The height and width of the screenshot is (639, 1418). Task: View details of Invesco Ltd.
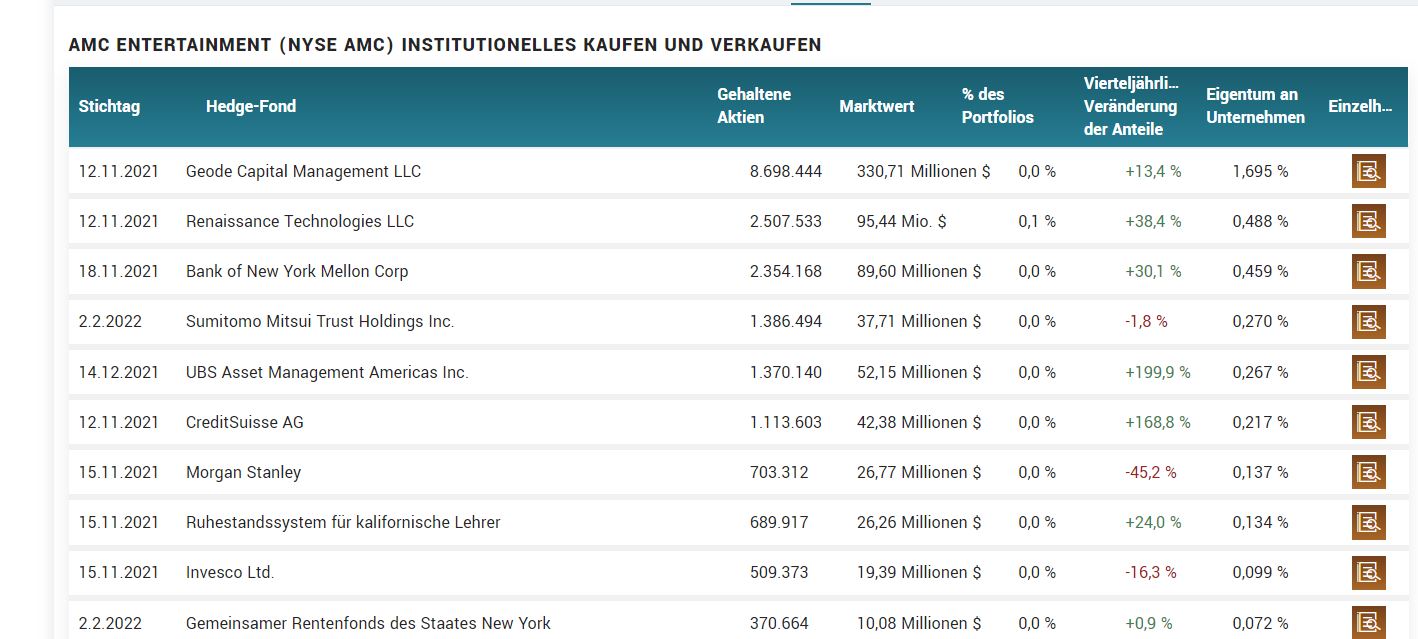[1369, 572]
